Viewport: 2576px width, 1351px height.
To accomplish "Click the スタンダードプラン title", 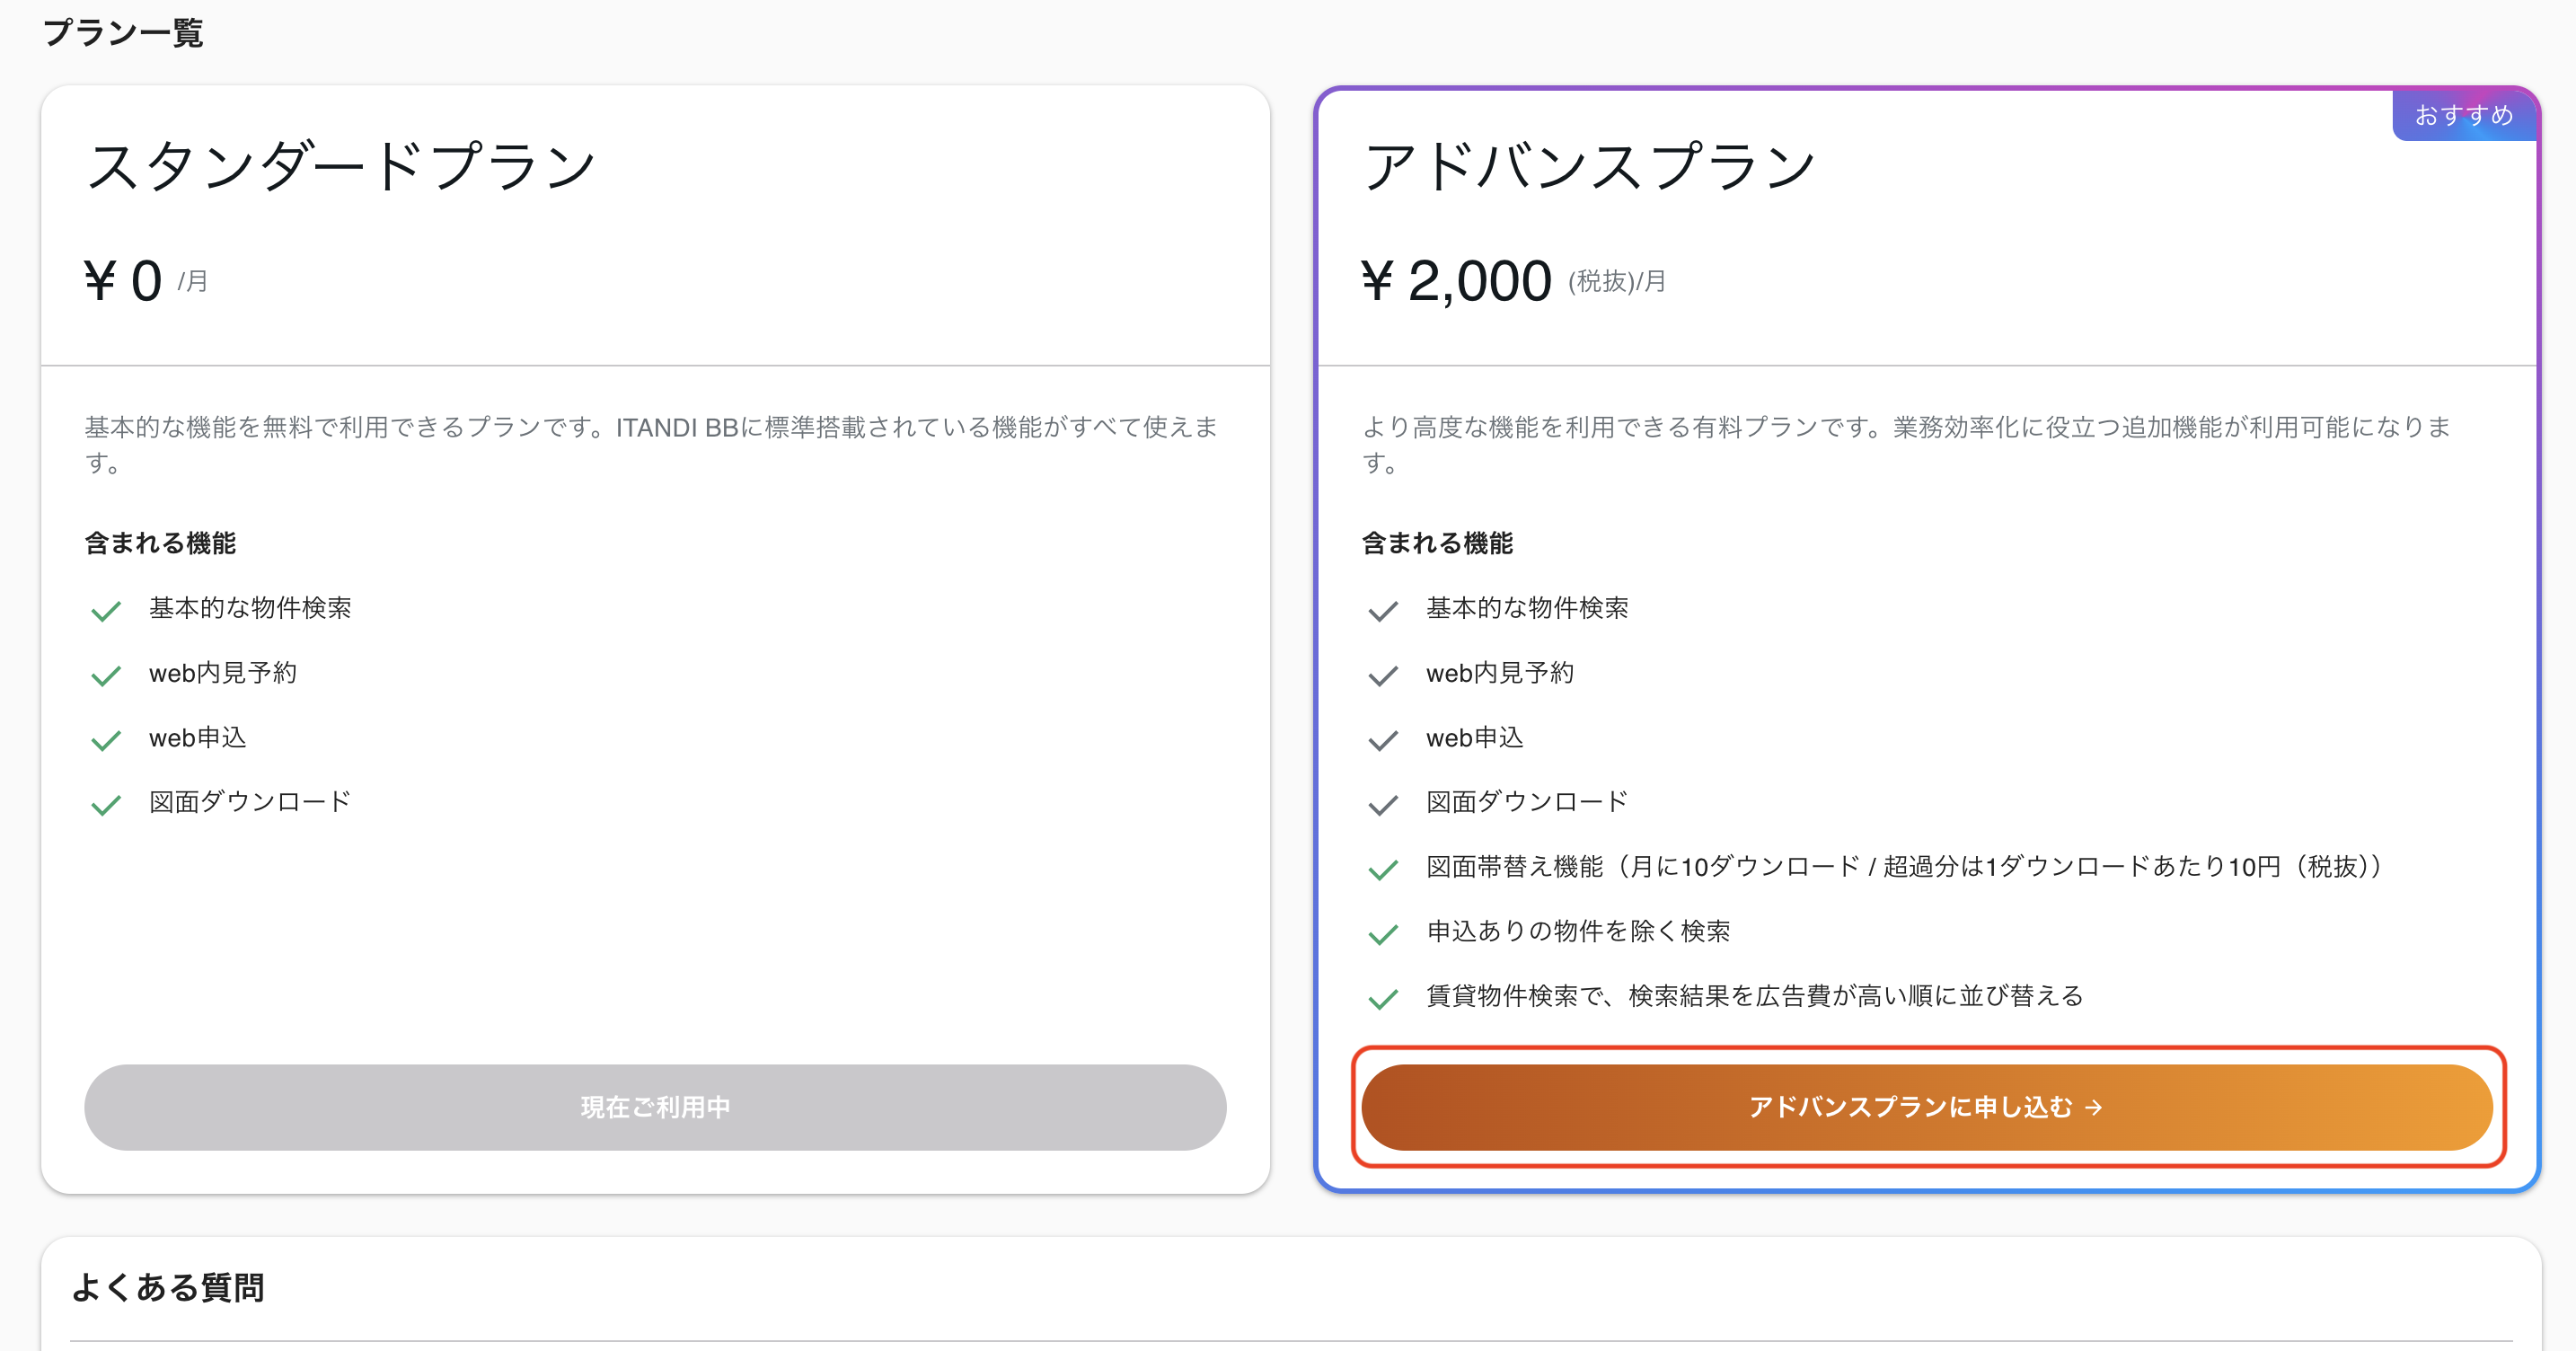I will point(341,166).
